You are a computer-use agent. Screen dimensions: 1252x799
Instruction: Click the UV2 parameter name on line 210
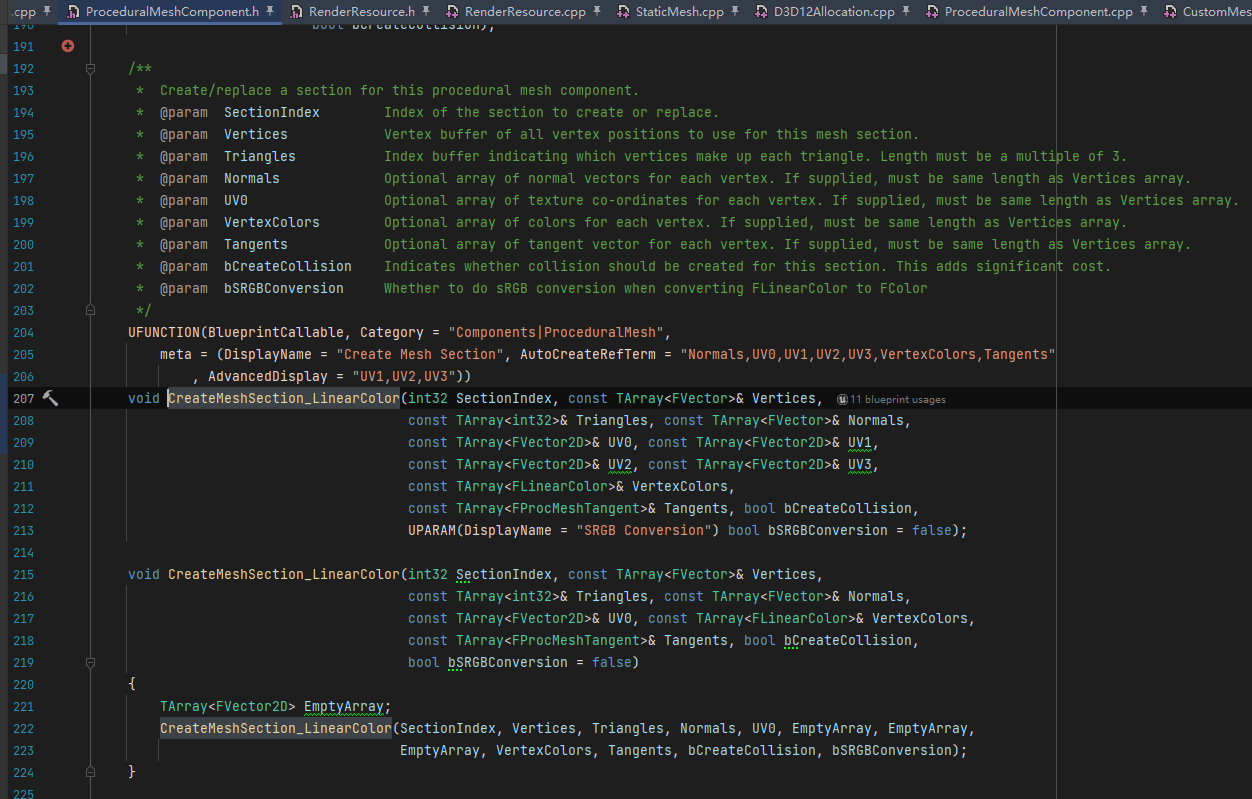[620, 464]
